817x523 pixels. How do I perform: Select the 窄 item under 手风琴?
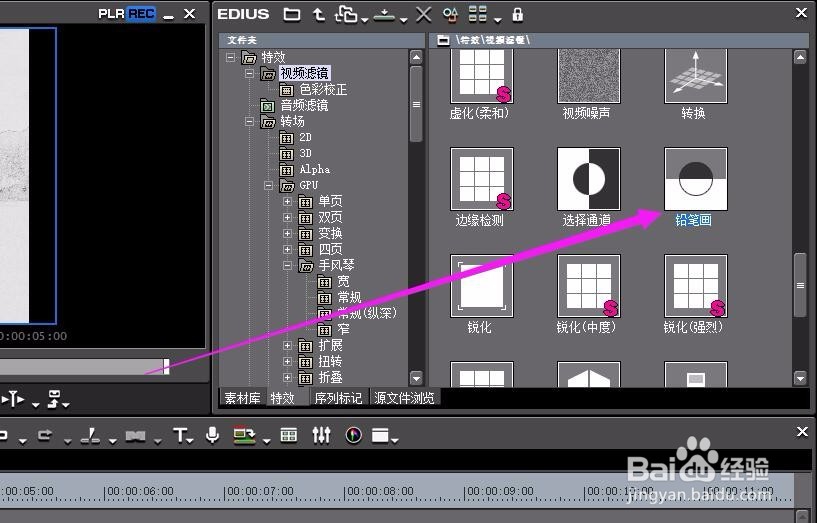[x=343, y=329]
